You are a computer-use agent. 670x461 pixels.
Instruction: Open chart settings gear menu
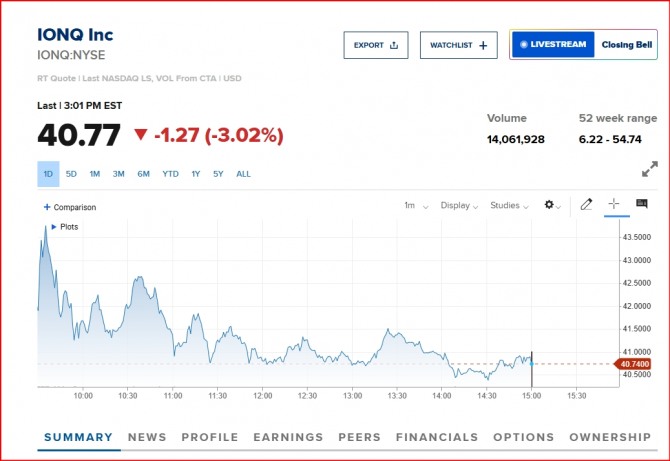tap(551, 205)
